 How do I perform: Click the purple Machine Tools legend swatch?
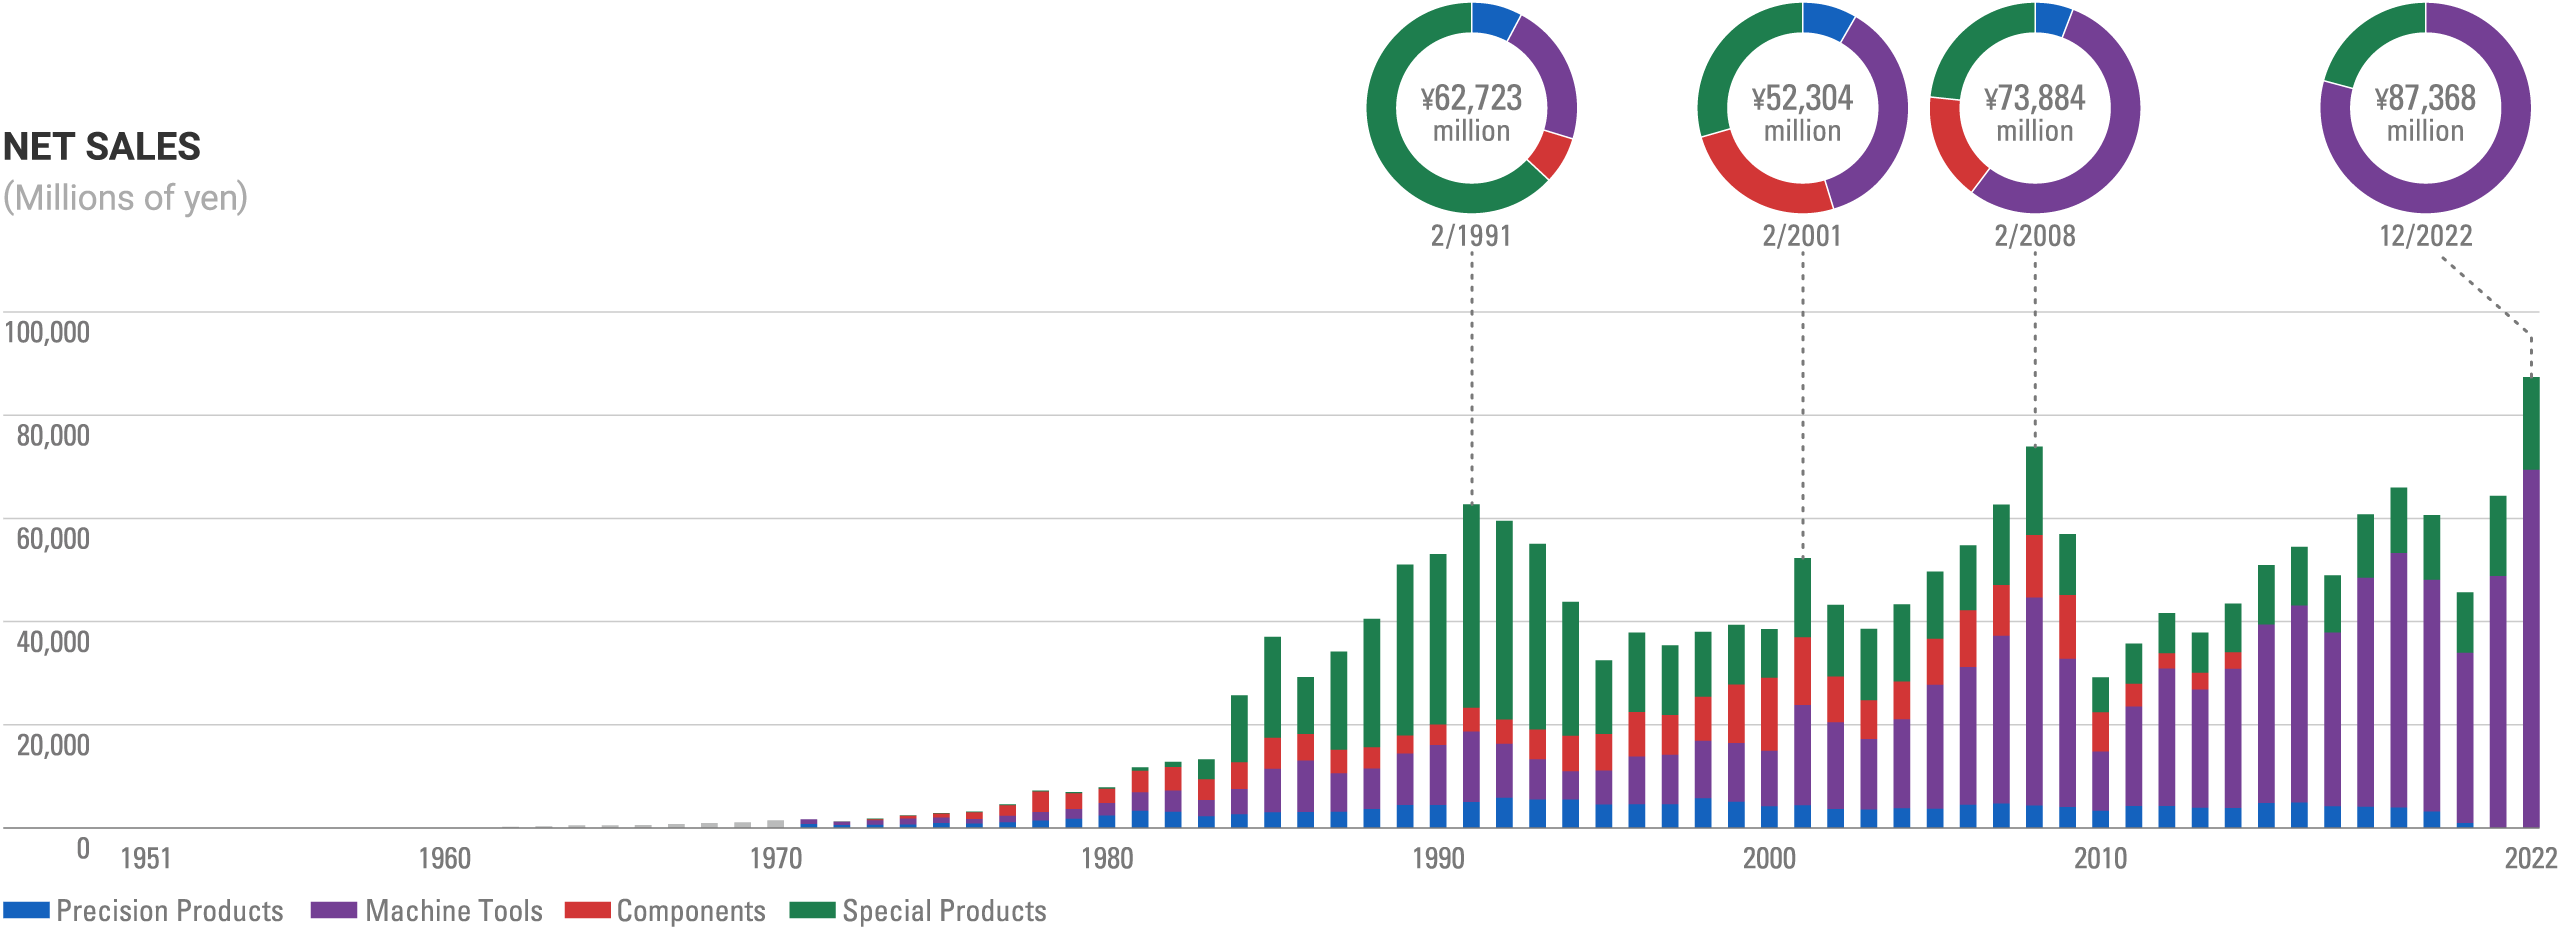pos(334,910)
